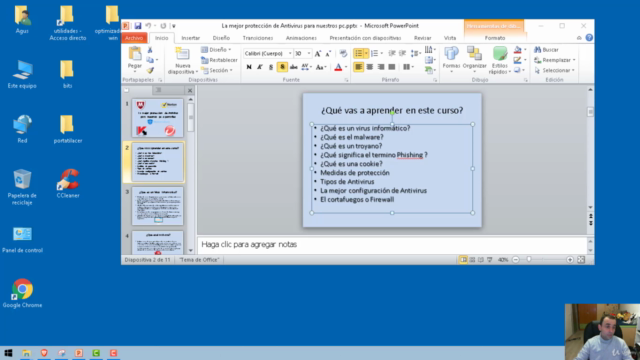Click the Buscar binoculars button

pos(546,50)
